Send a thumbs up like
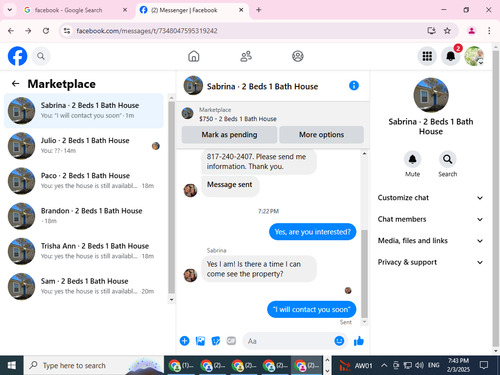The image size is (500, 375). point(359,341)
